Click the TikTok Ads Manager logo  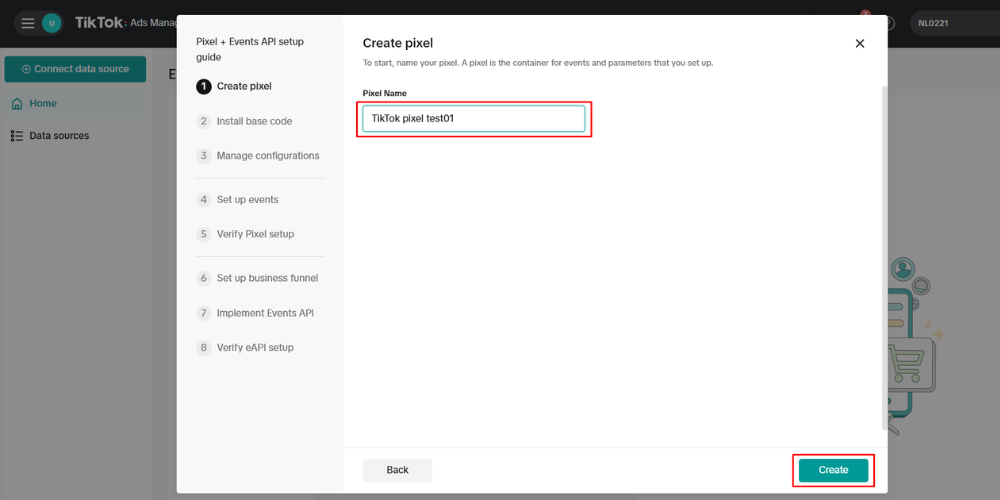(x=126, y=23)
